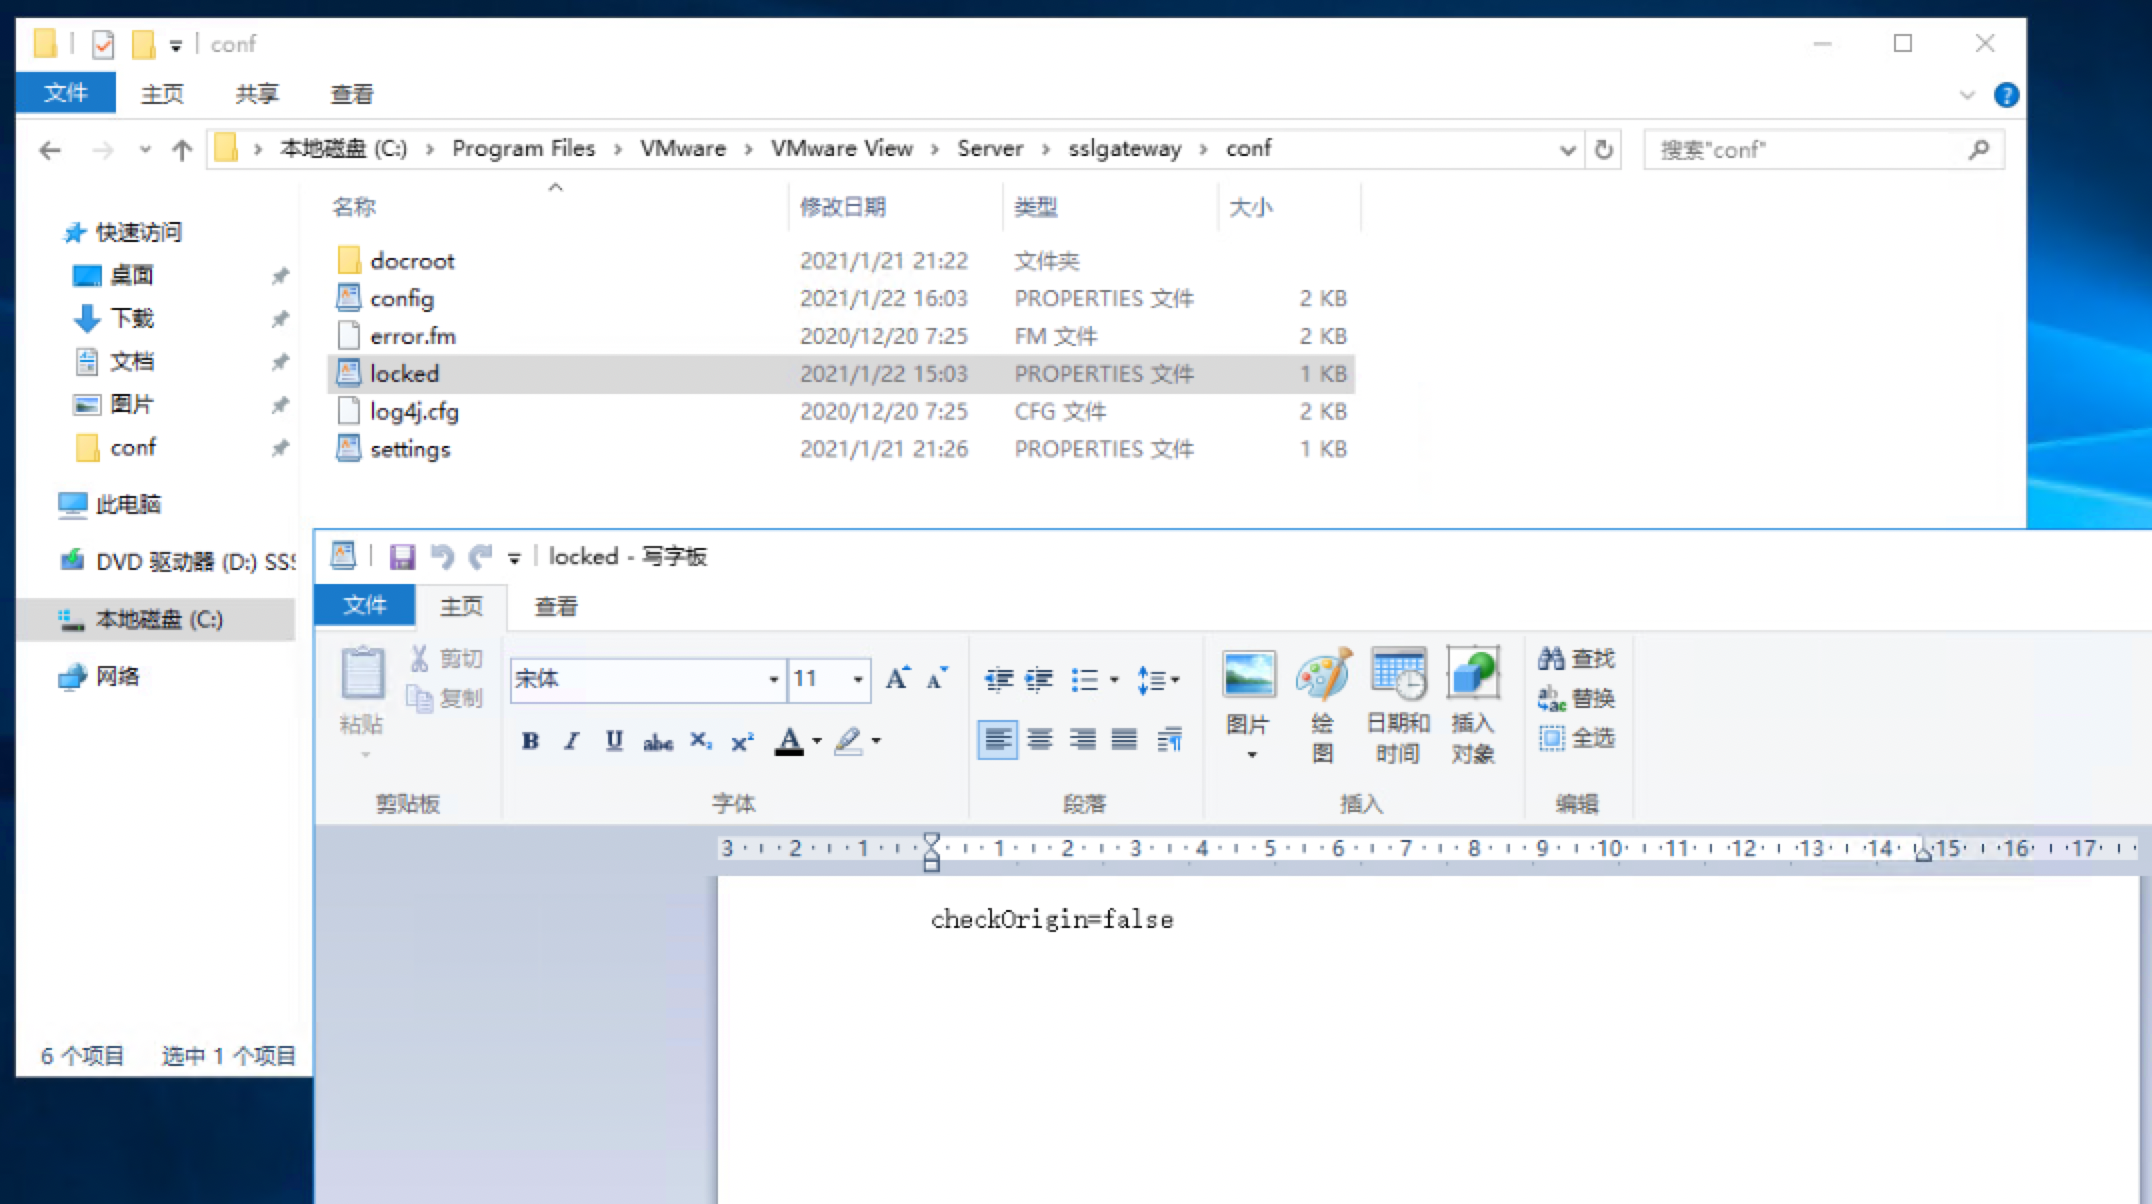Image resolution: width=2152 pixels, height=1204 pixels.
Task: Expand the Explorer address bar history dropdown
Action: 1567,150
